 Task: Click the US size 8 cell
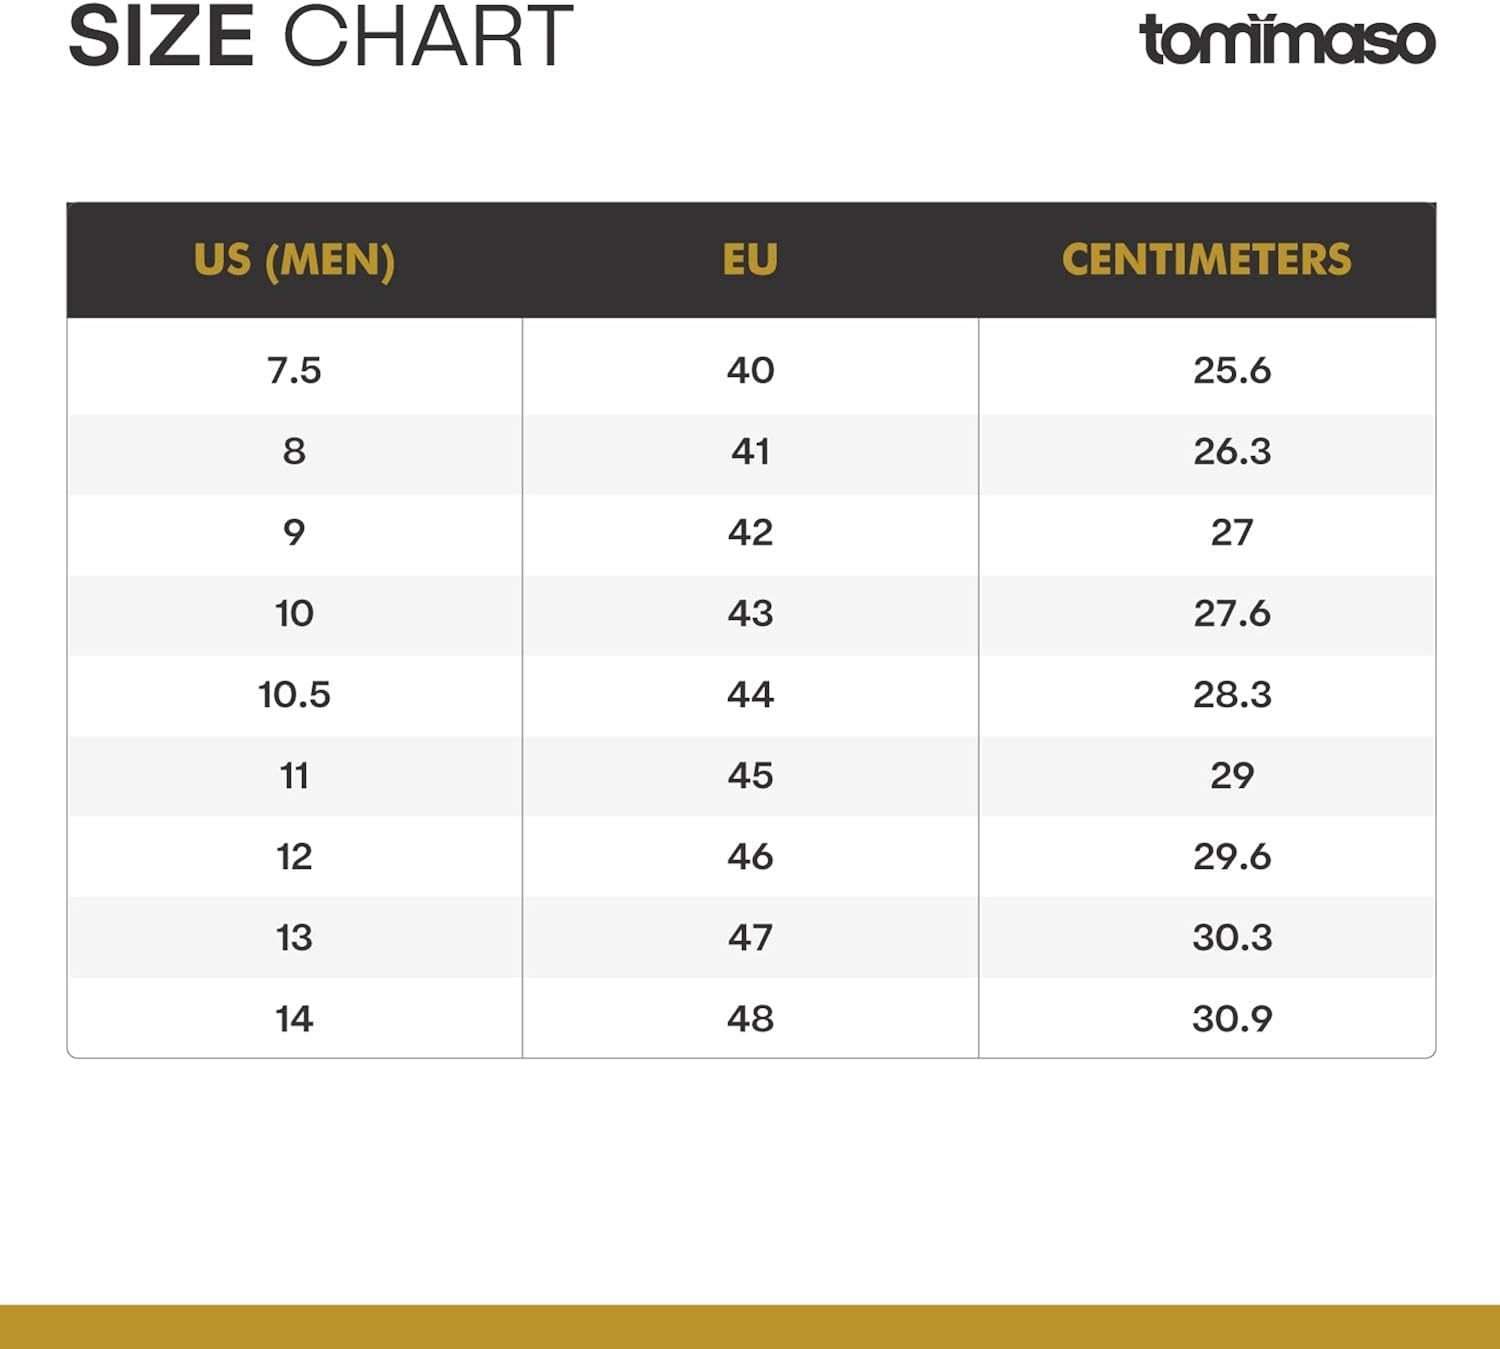(x=294, y=452)
